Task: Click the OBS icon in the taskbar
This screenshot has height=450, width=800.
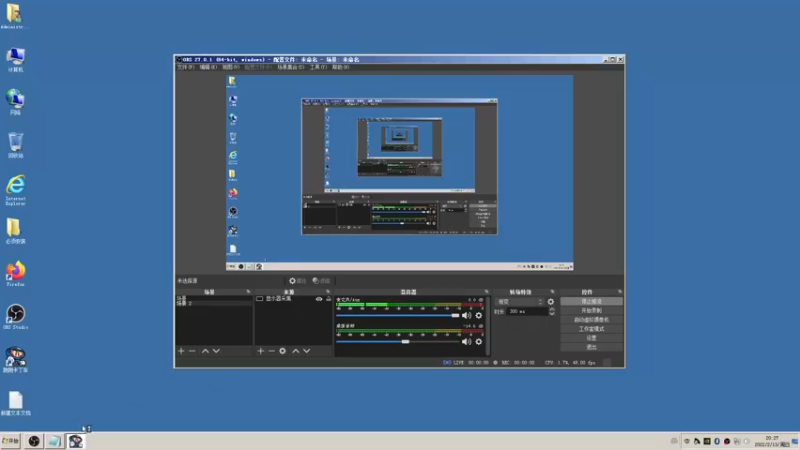Action: (x=34, y=441)
